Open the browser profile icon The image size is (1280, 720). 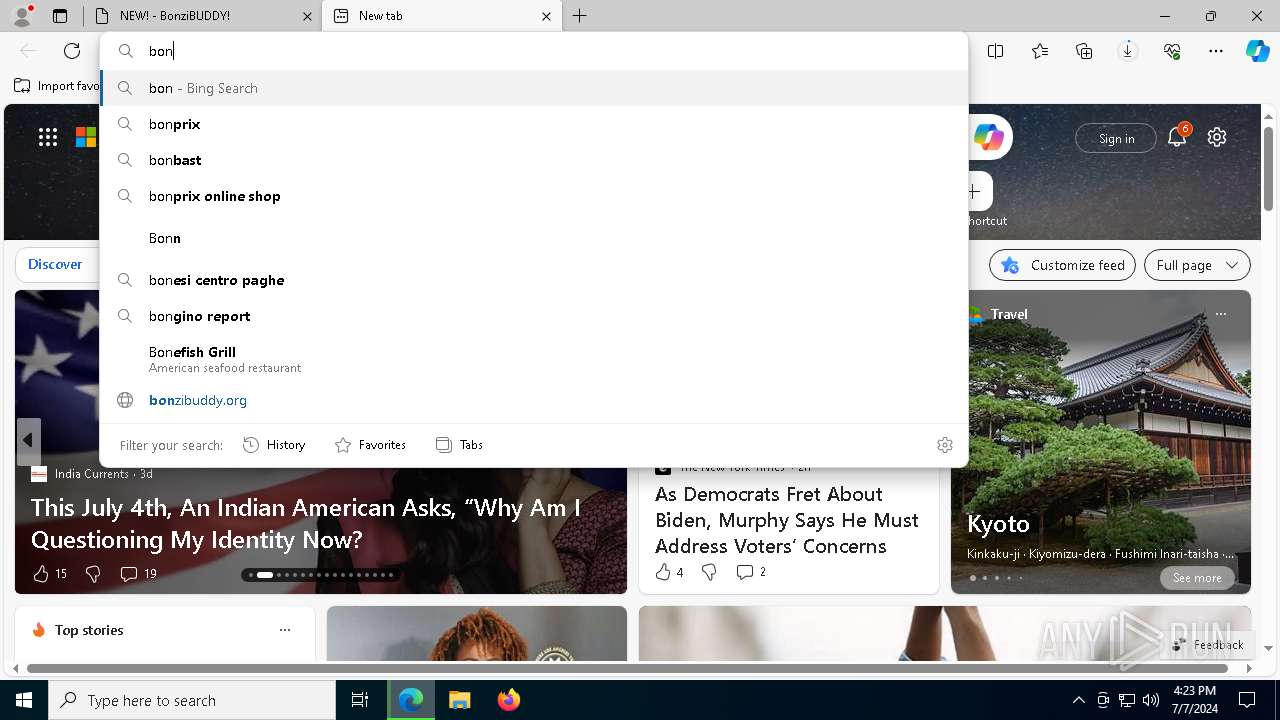pyautogui.click(x=22, y=16)
